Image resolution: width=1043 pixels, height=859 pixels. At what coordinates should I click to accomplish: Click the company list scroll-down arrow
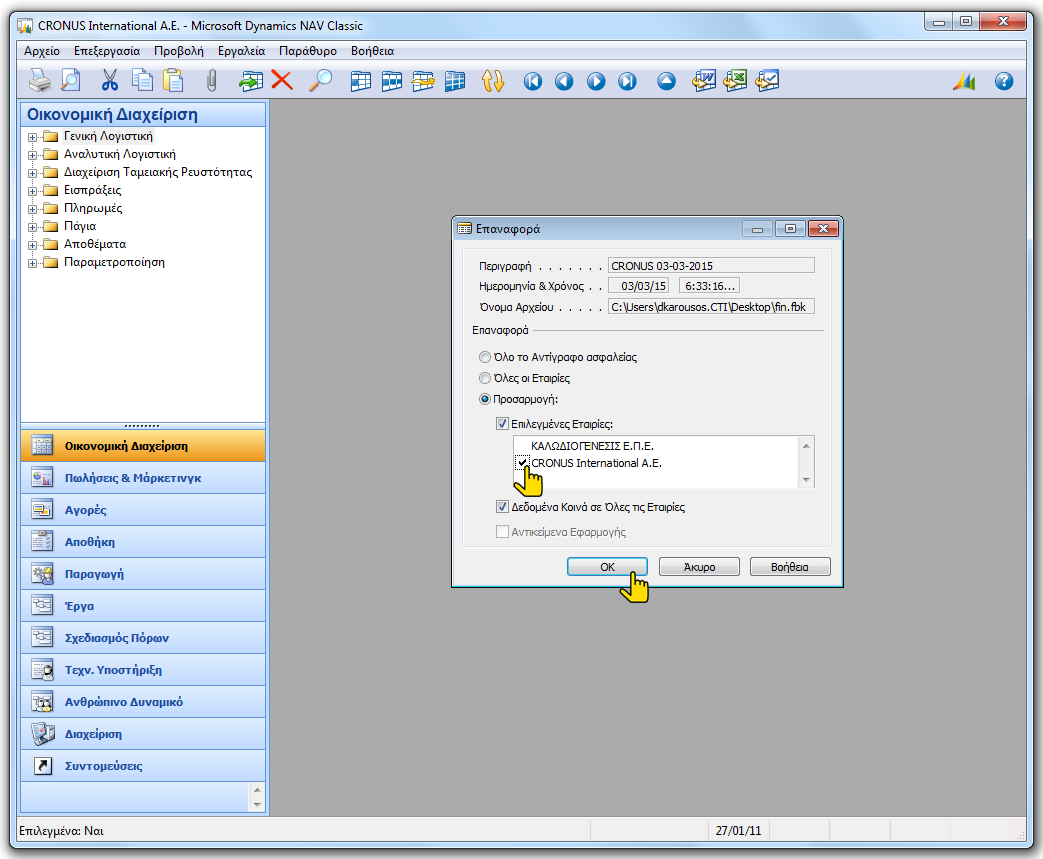coord(806,480)
